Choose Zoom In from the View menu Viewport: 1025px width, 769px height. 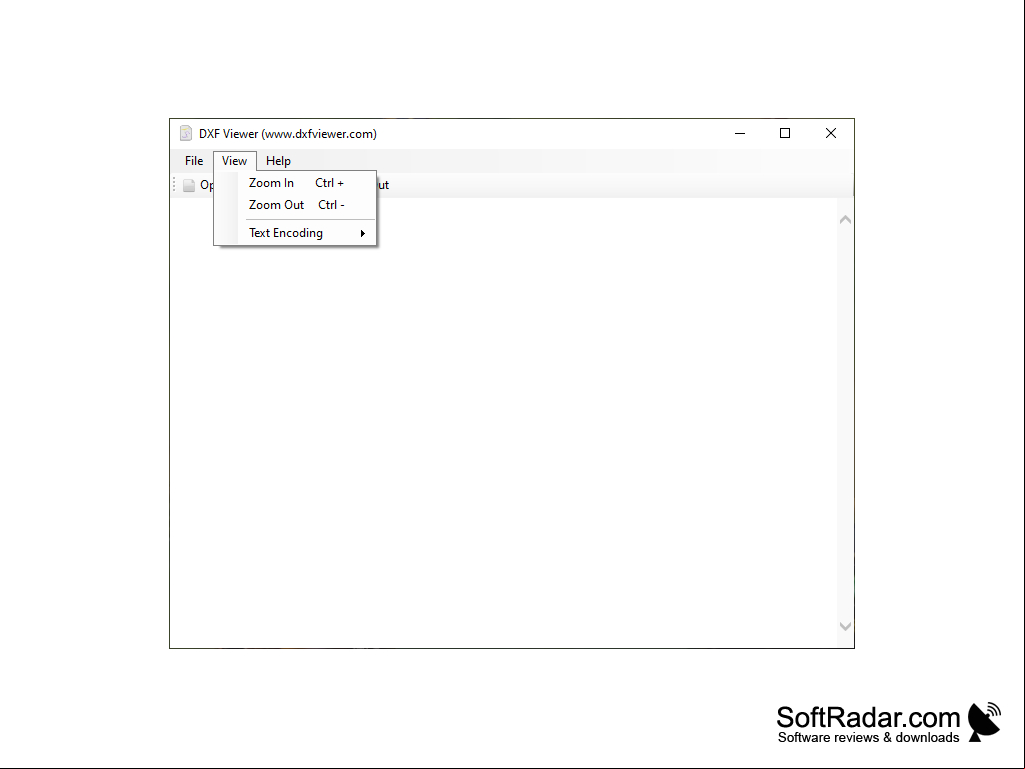[x=295, y=183]
